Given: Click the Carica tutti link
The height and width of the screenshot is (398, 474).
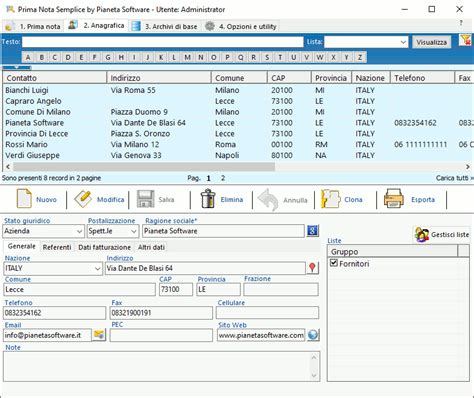Looking at the screenshot, I should (455, 178).
